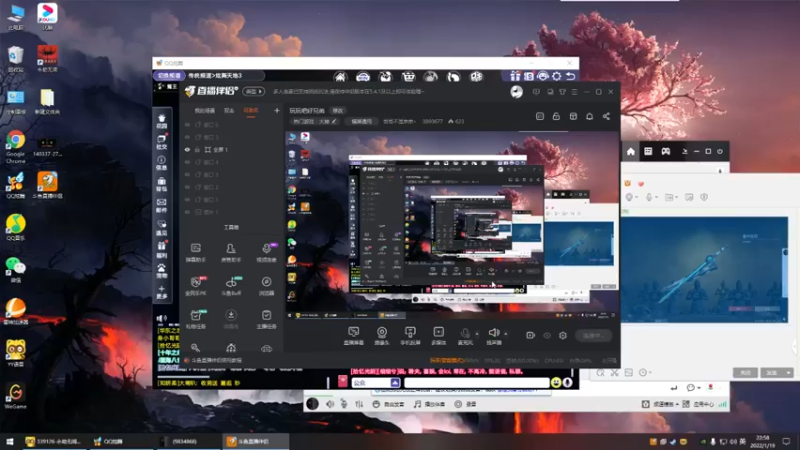Add the 手机投屏 source
The width and height of the screenshot is (800, 450).
pos(410,336)
